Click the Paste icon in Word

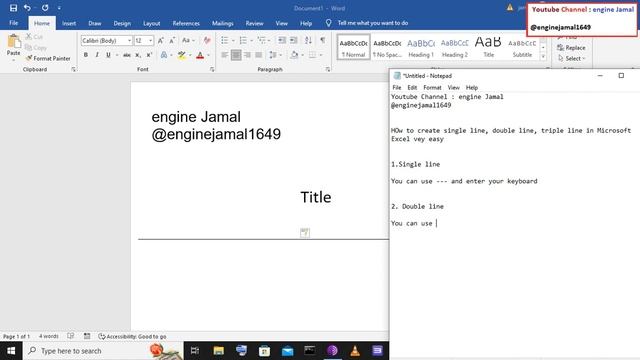(x=13, y=42)
